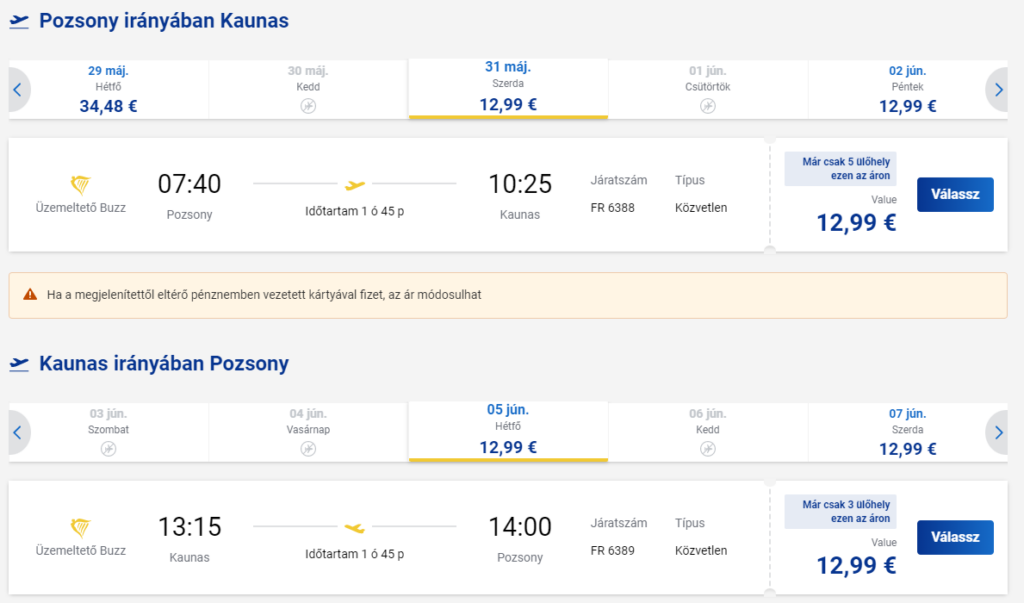Choose the FR 6389 flight with Válassz
The image size is (1024, 603).
pyautogui.click(x=955, y=537)
